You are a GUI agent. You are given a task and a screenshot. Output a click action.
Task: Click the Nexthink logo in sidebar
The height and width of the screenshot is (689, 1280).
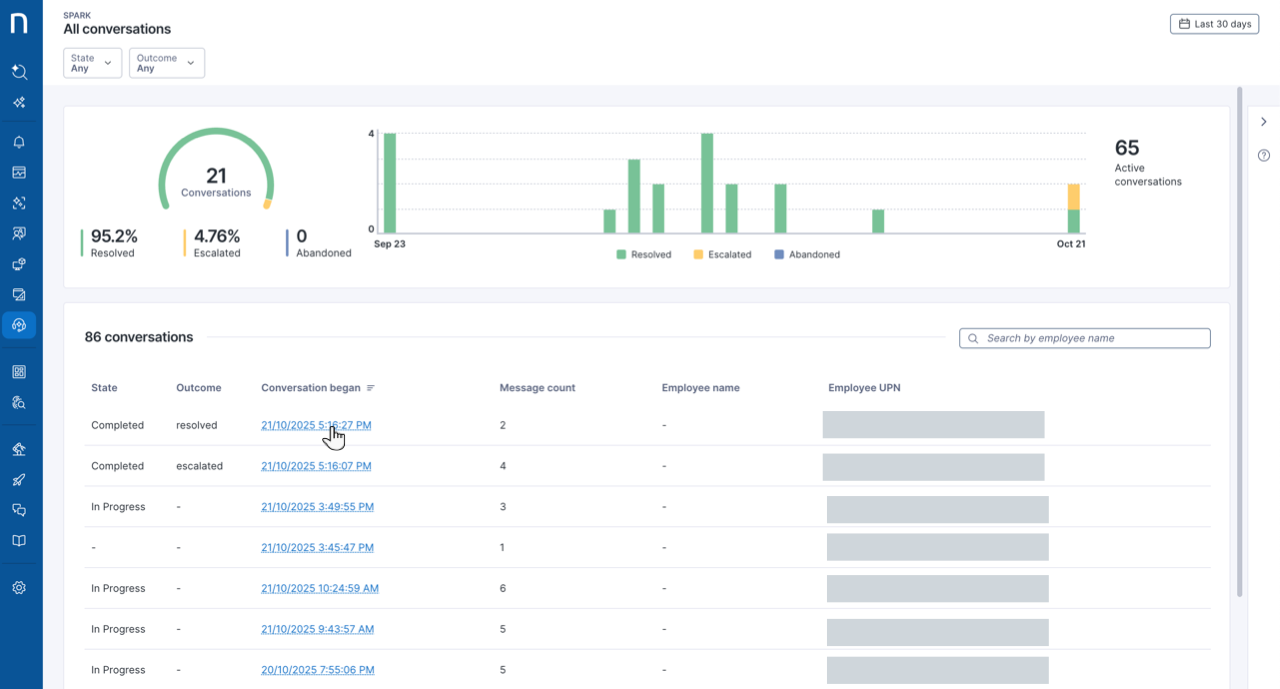pos(19,23)
